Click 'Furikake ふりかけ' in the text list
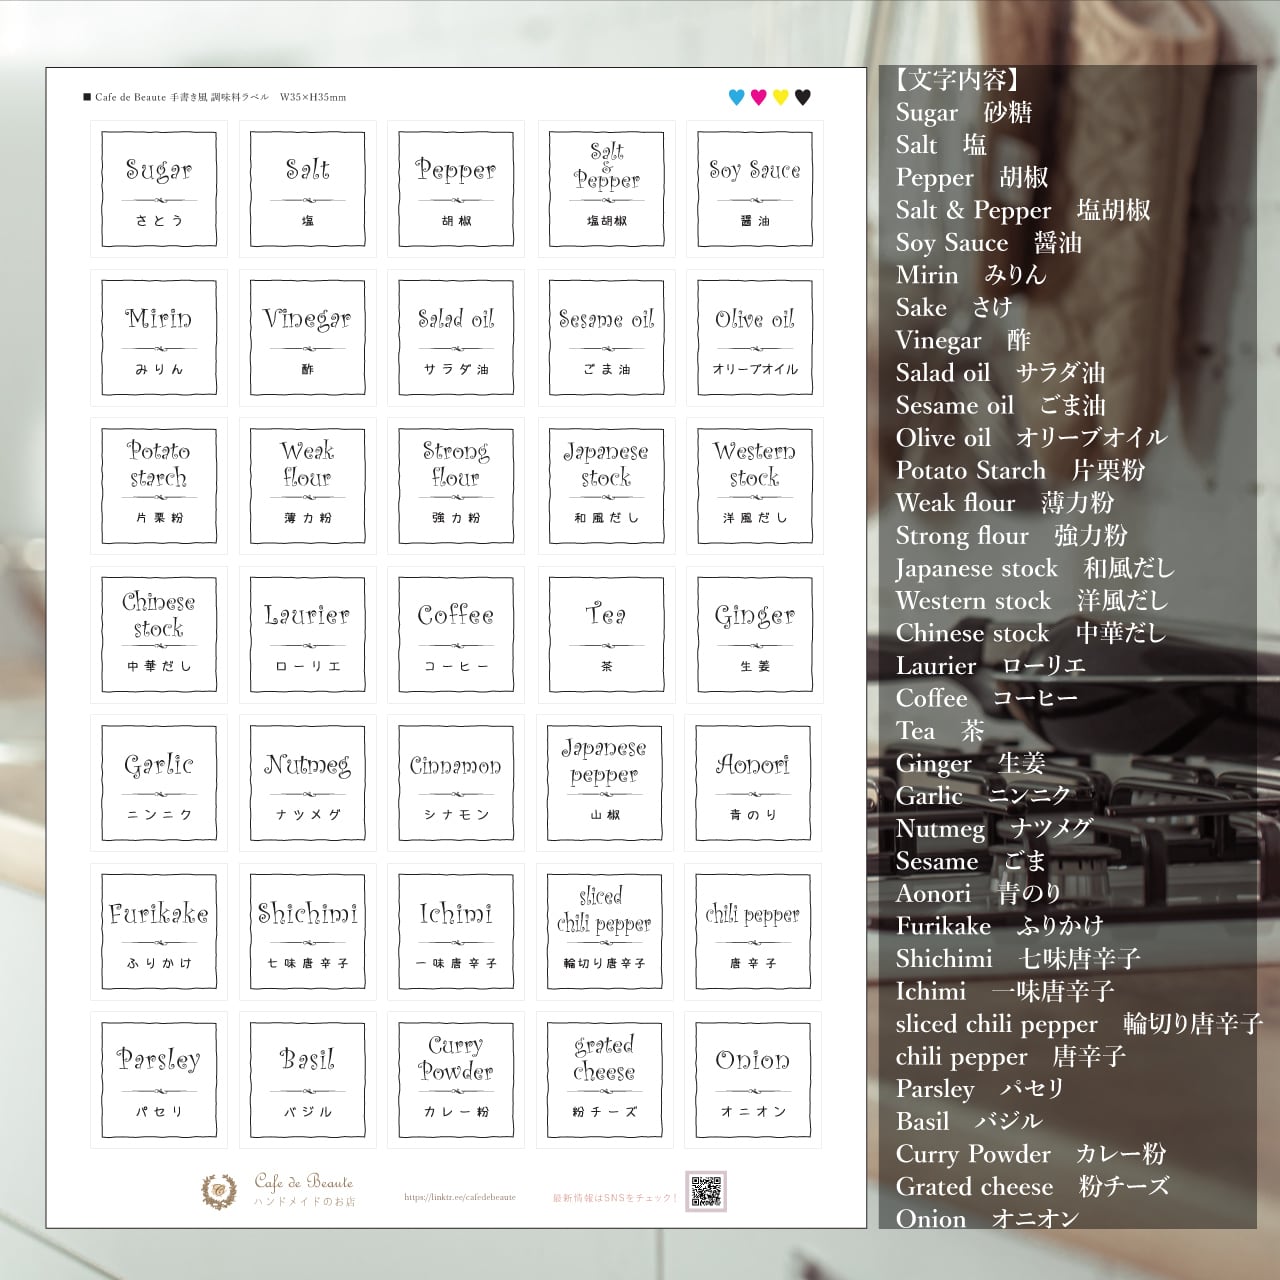 click(1000, 925)
